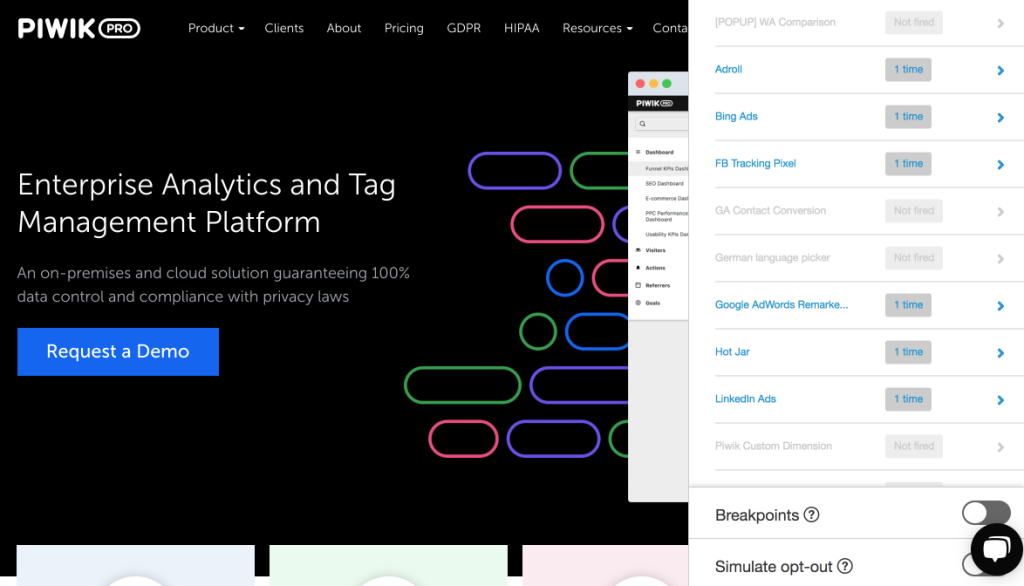Go to the Clients page
1024x586 pixels.
point(284,28)
